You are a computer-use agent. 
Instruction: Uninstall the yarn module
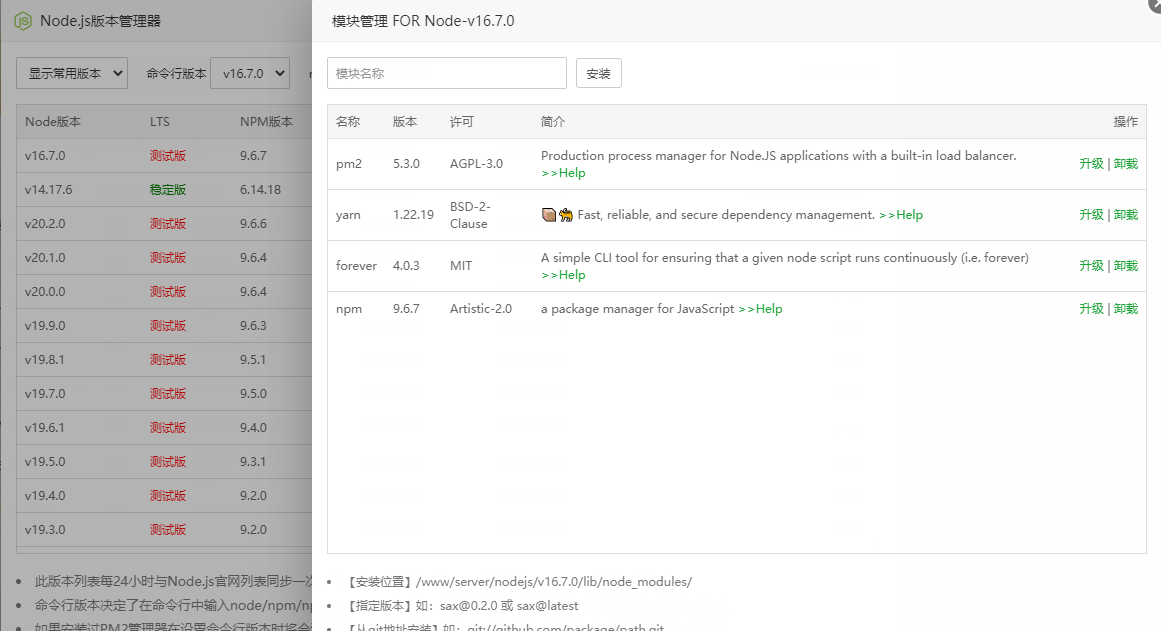point(1126,215)
